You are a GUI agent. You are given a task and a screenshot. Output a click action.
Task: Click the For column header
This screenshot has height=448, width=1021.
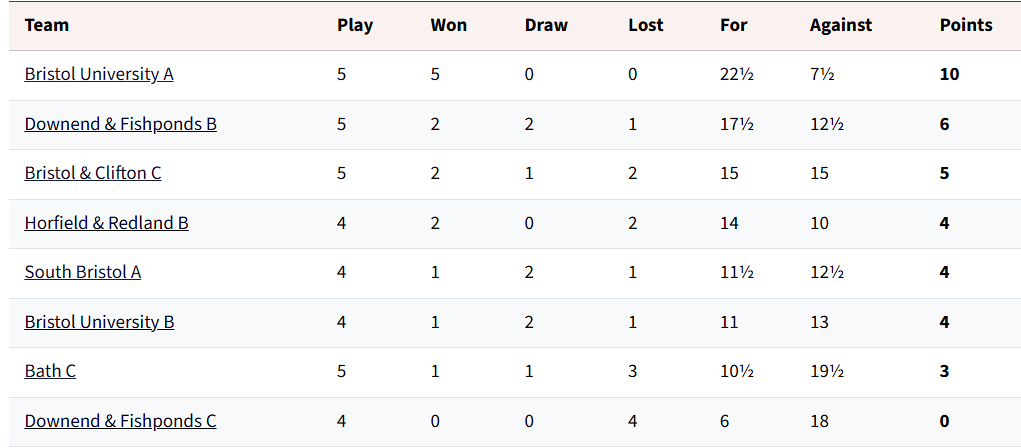[x=734, y=25]
